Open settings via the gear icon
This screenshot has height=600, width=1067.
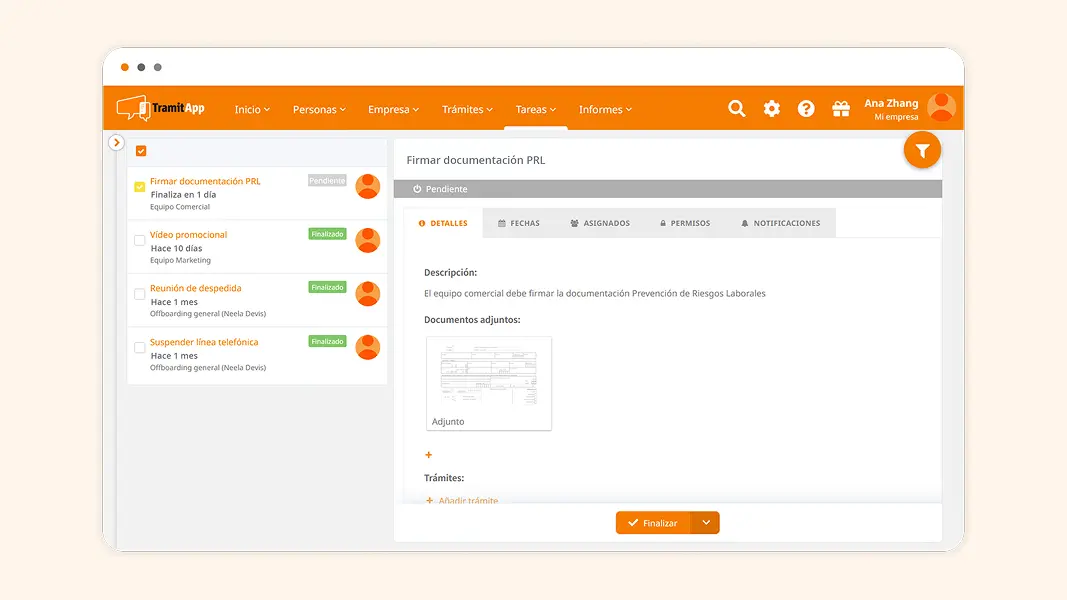tap(772, 108)
